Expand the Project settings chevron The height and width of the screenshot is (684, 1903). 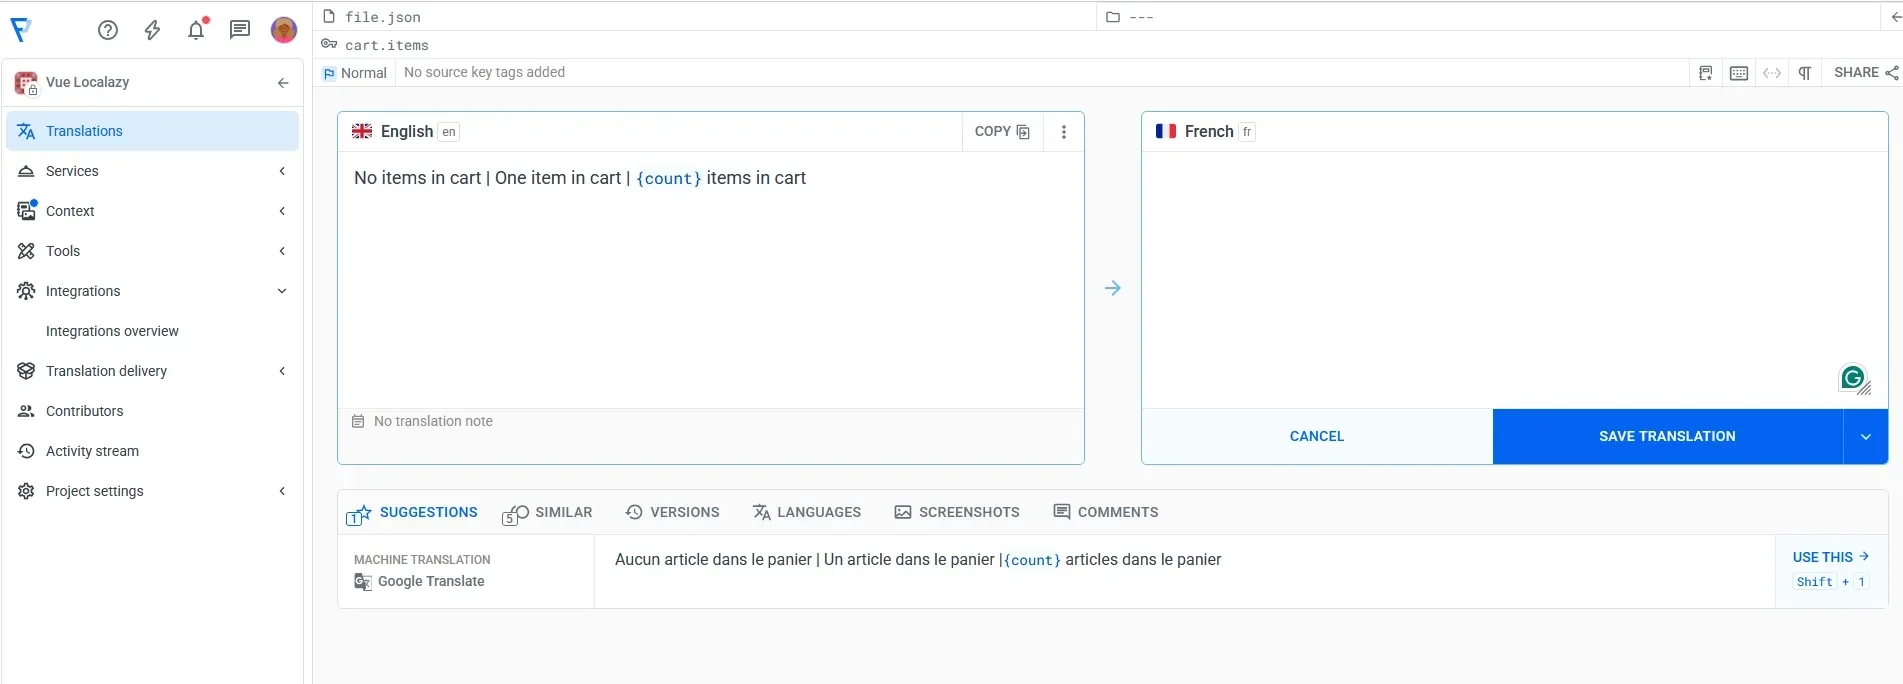click(x=283, y=491)
